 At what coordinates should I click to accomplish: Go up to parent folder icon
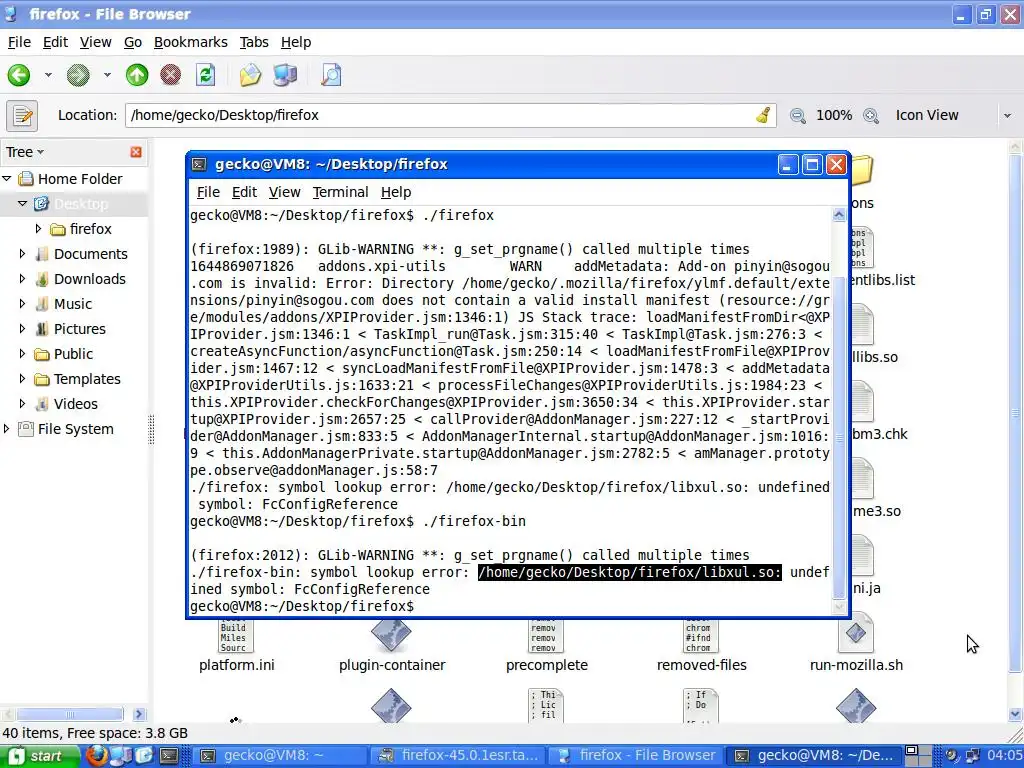(136, 75)
